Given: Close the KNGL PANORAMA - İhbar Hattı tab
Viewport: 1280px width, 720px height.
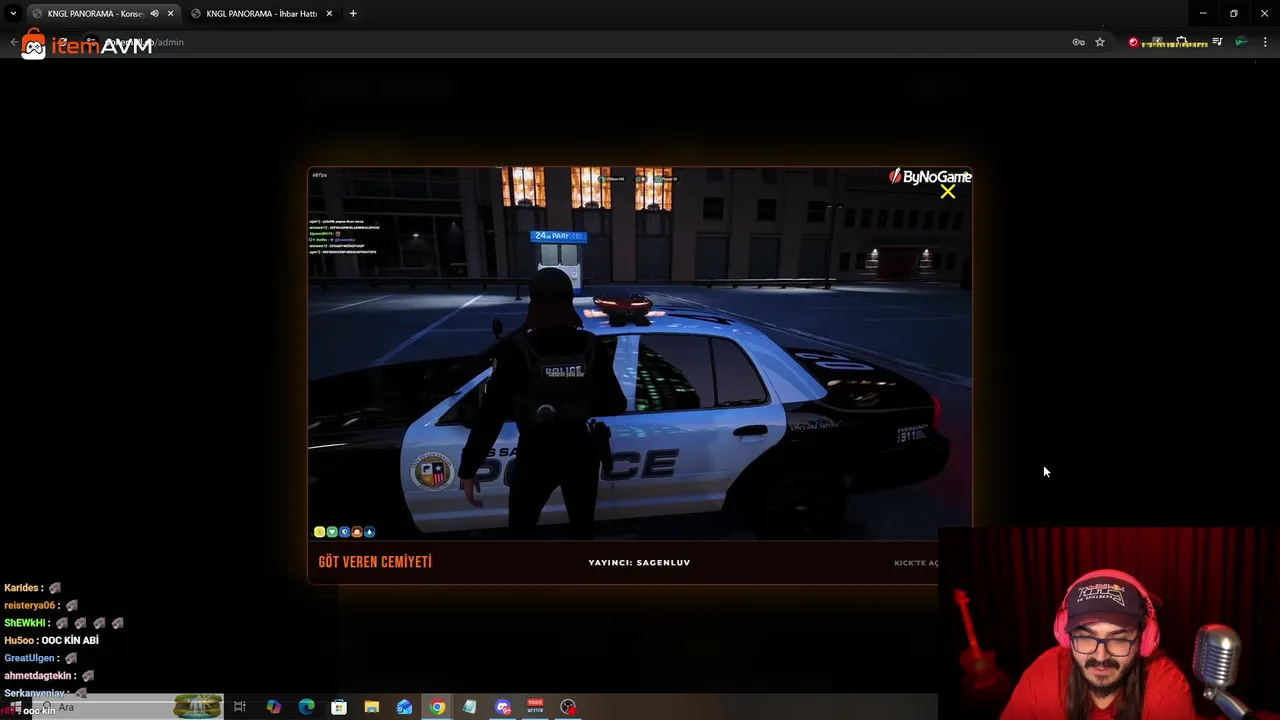Looking at the screenshot, I should coord(329,14).
